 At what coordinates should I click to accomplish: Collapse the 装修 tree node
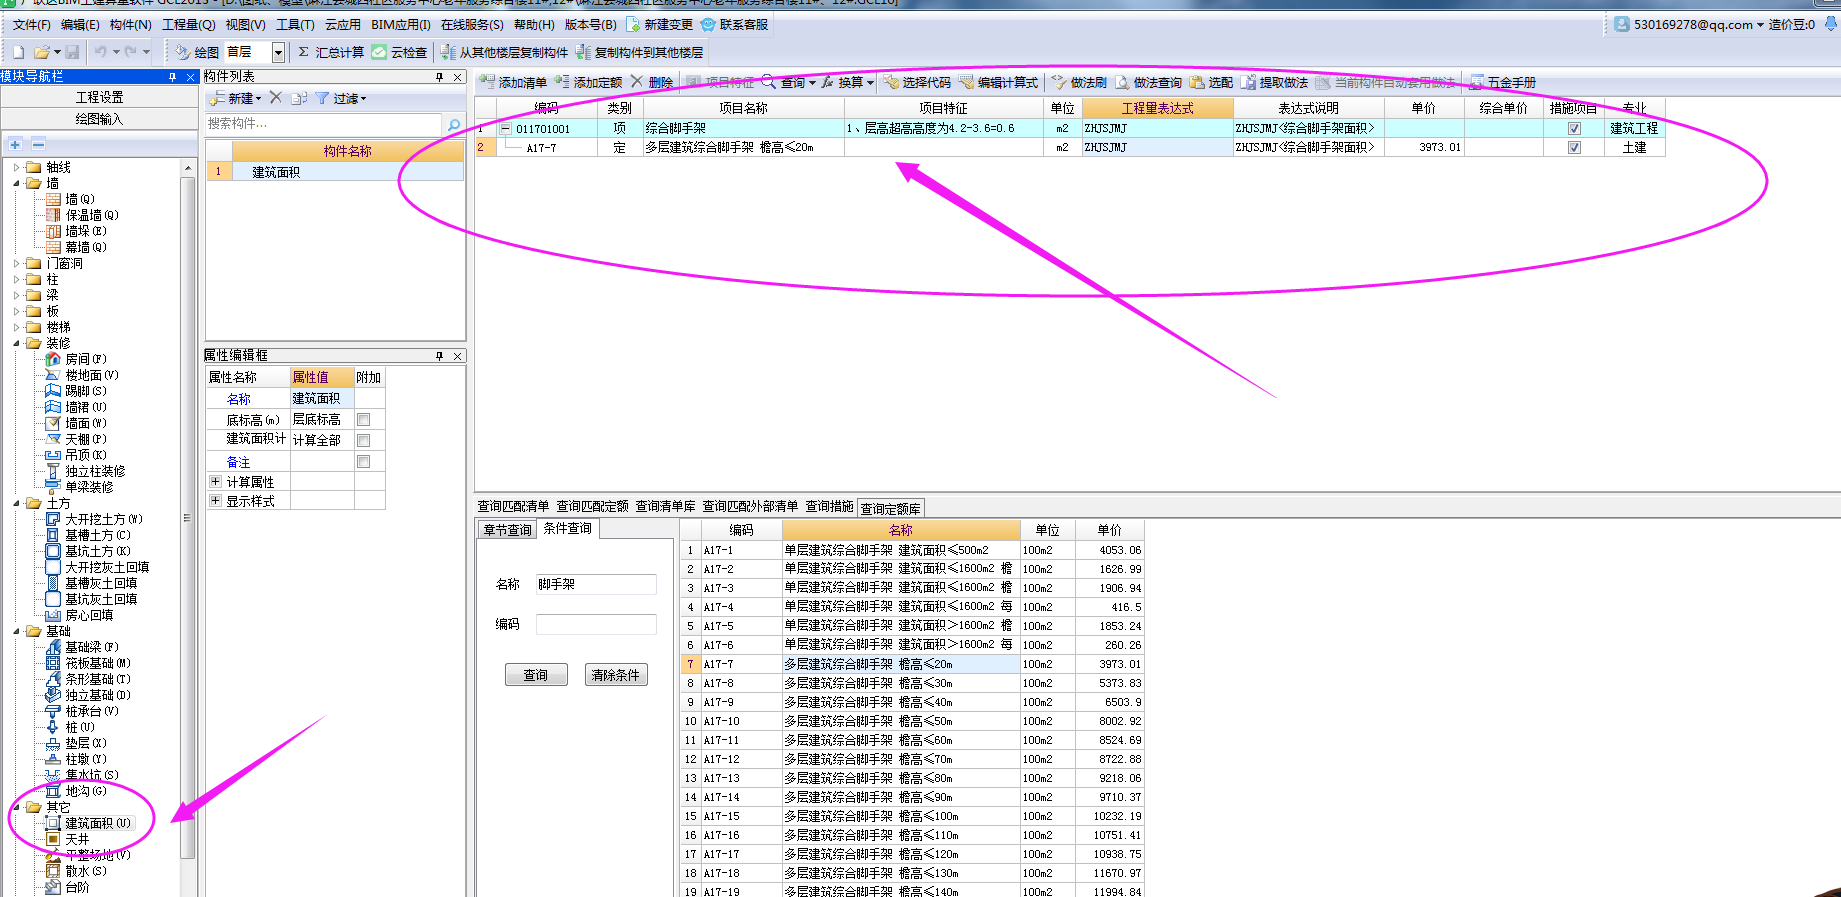tap(16, 343)
